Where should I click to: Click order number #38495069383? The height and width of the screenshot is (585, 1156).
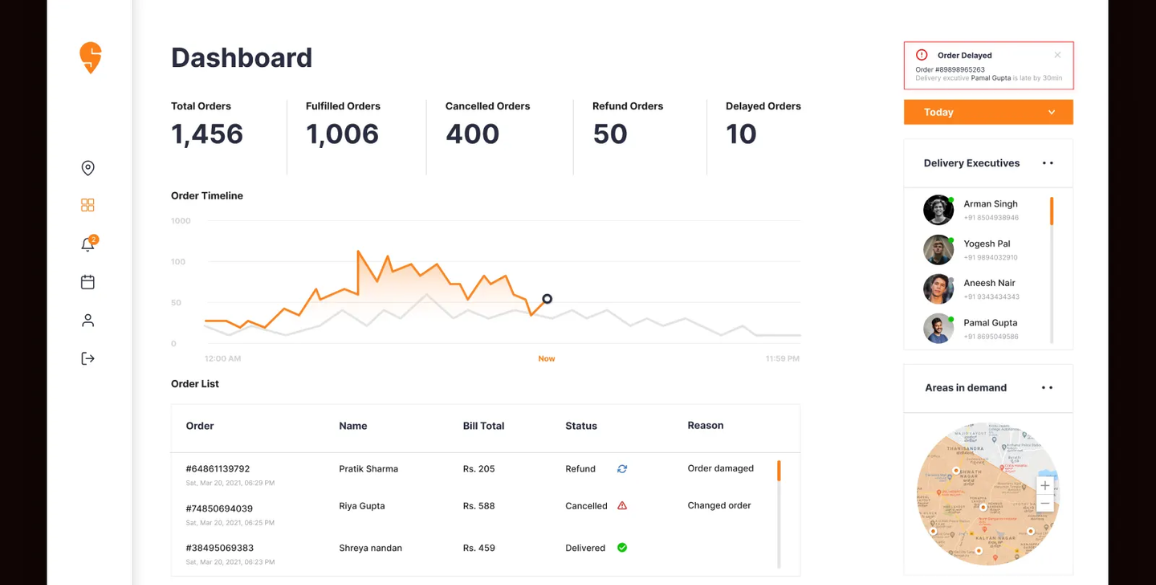220,548
